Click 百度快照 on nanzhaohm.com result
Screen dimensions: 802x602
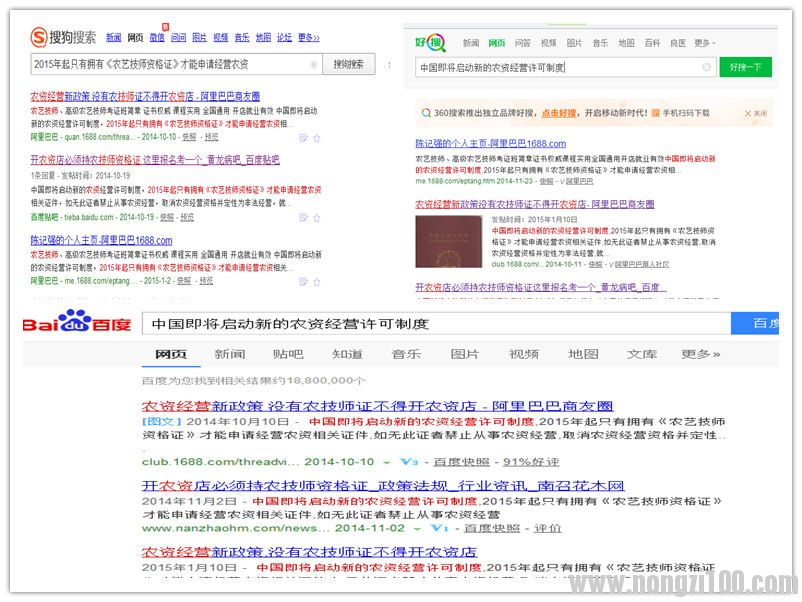click(492, 528)
